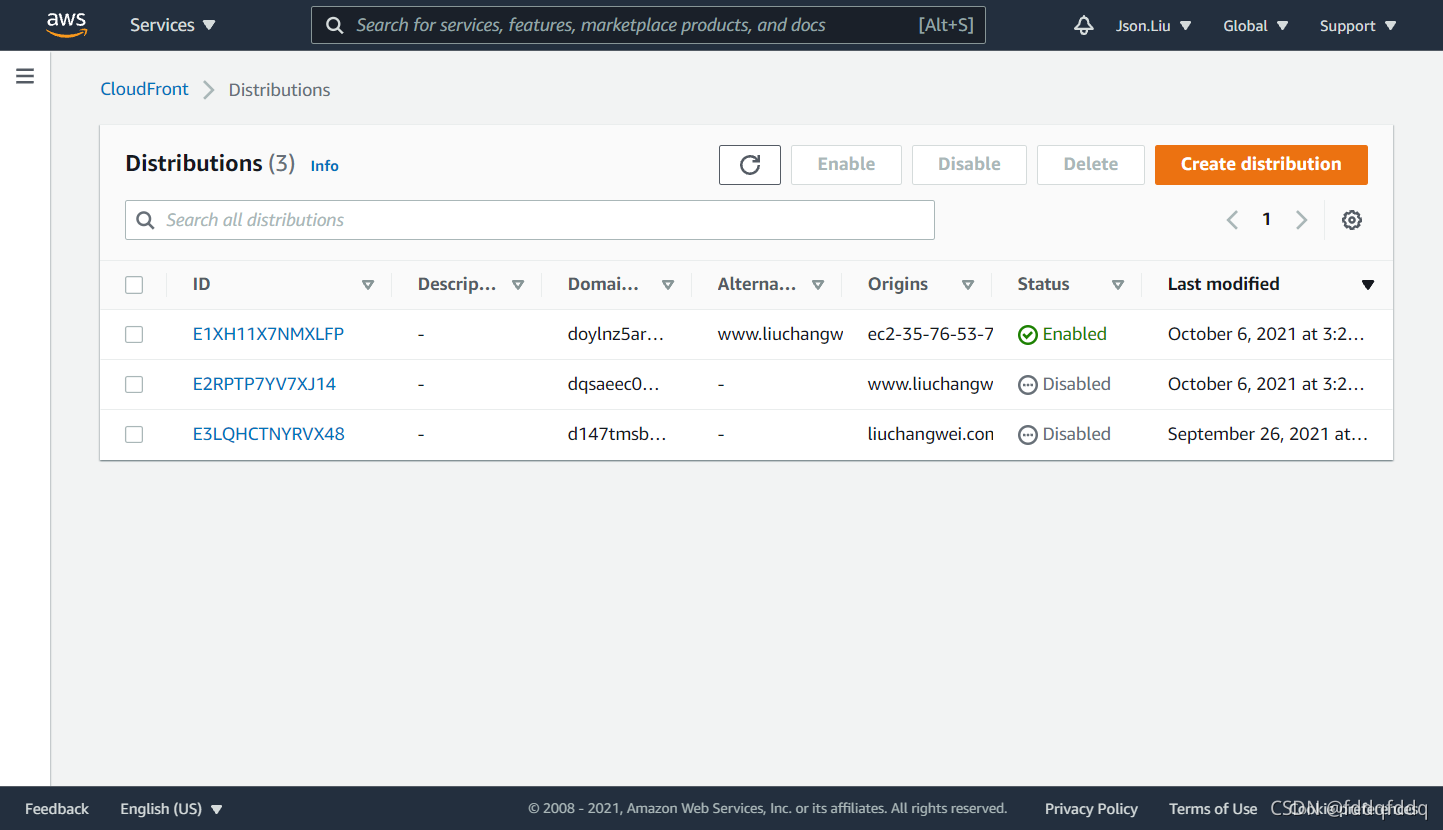The height and width of the screenshot is (830, 1443).
Task: Click domain cell dqsaeec0…
Action: [x=613, y=385]
